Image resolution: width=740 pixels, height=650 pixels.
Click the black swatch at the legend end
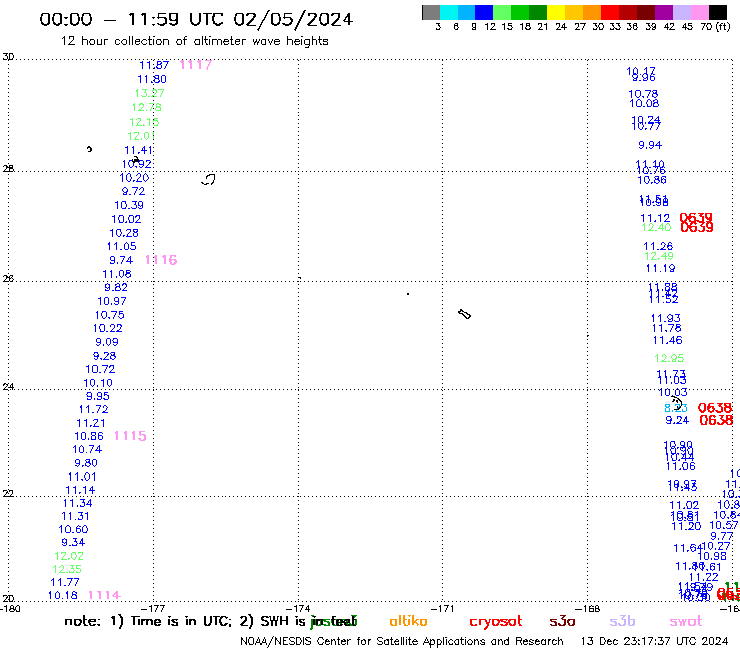[718, 12]
